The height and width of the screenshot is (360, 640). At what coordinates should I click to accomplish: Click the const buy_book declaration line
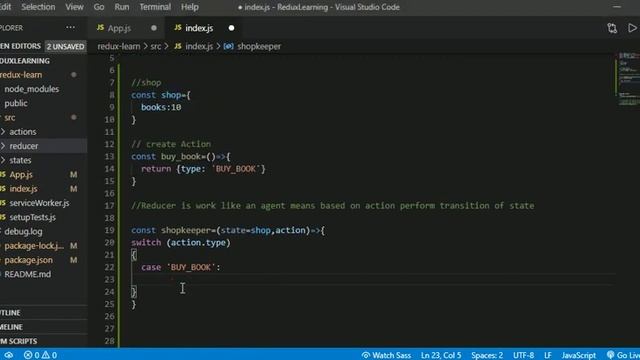[180, 157]
